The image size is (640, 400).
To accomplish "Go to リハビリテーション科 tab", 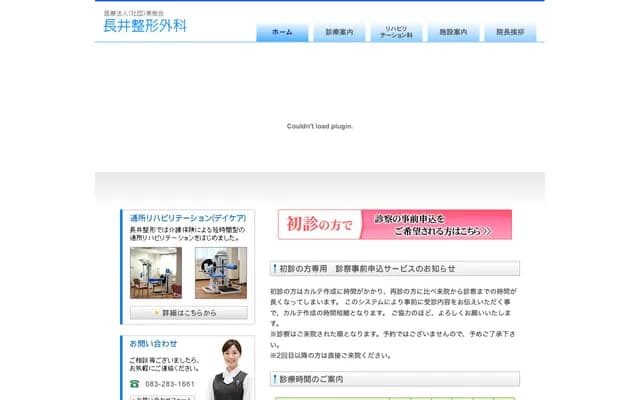I will pos(396,32).
